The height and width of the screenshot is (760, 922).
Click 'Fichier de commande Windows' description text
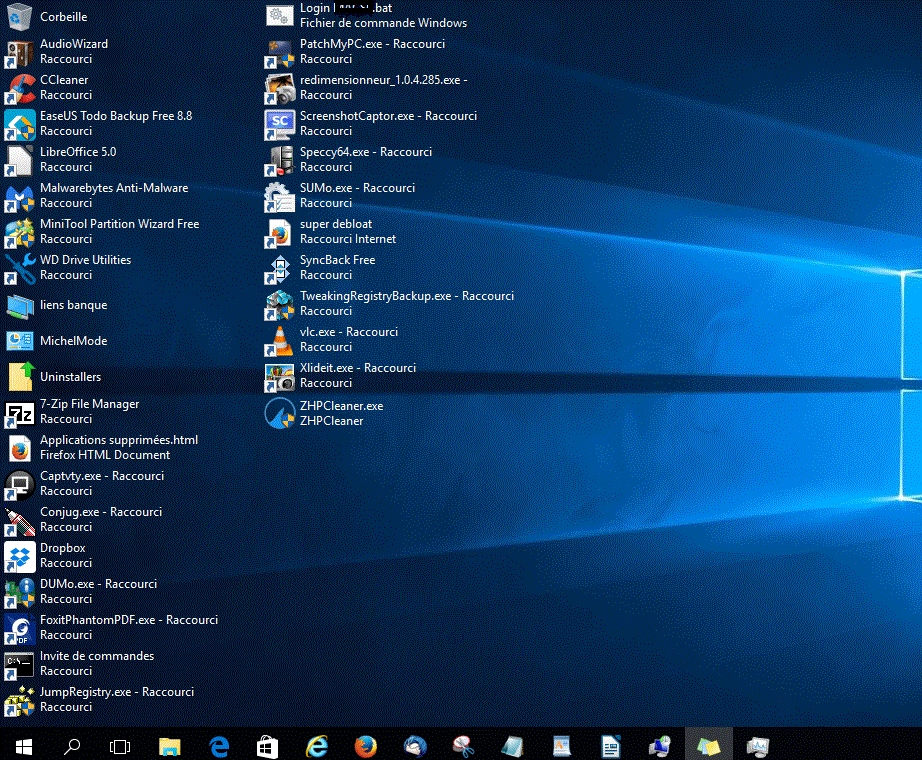[x=383, y=23]
